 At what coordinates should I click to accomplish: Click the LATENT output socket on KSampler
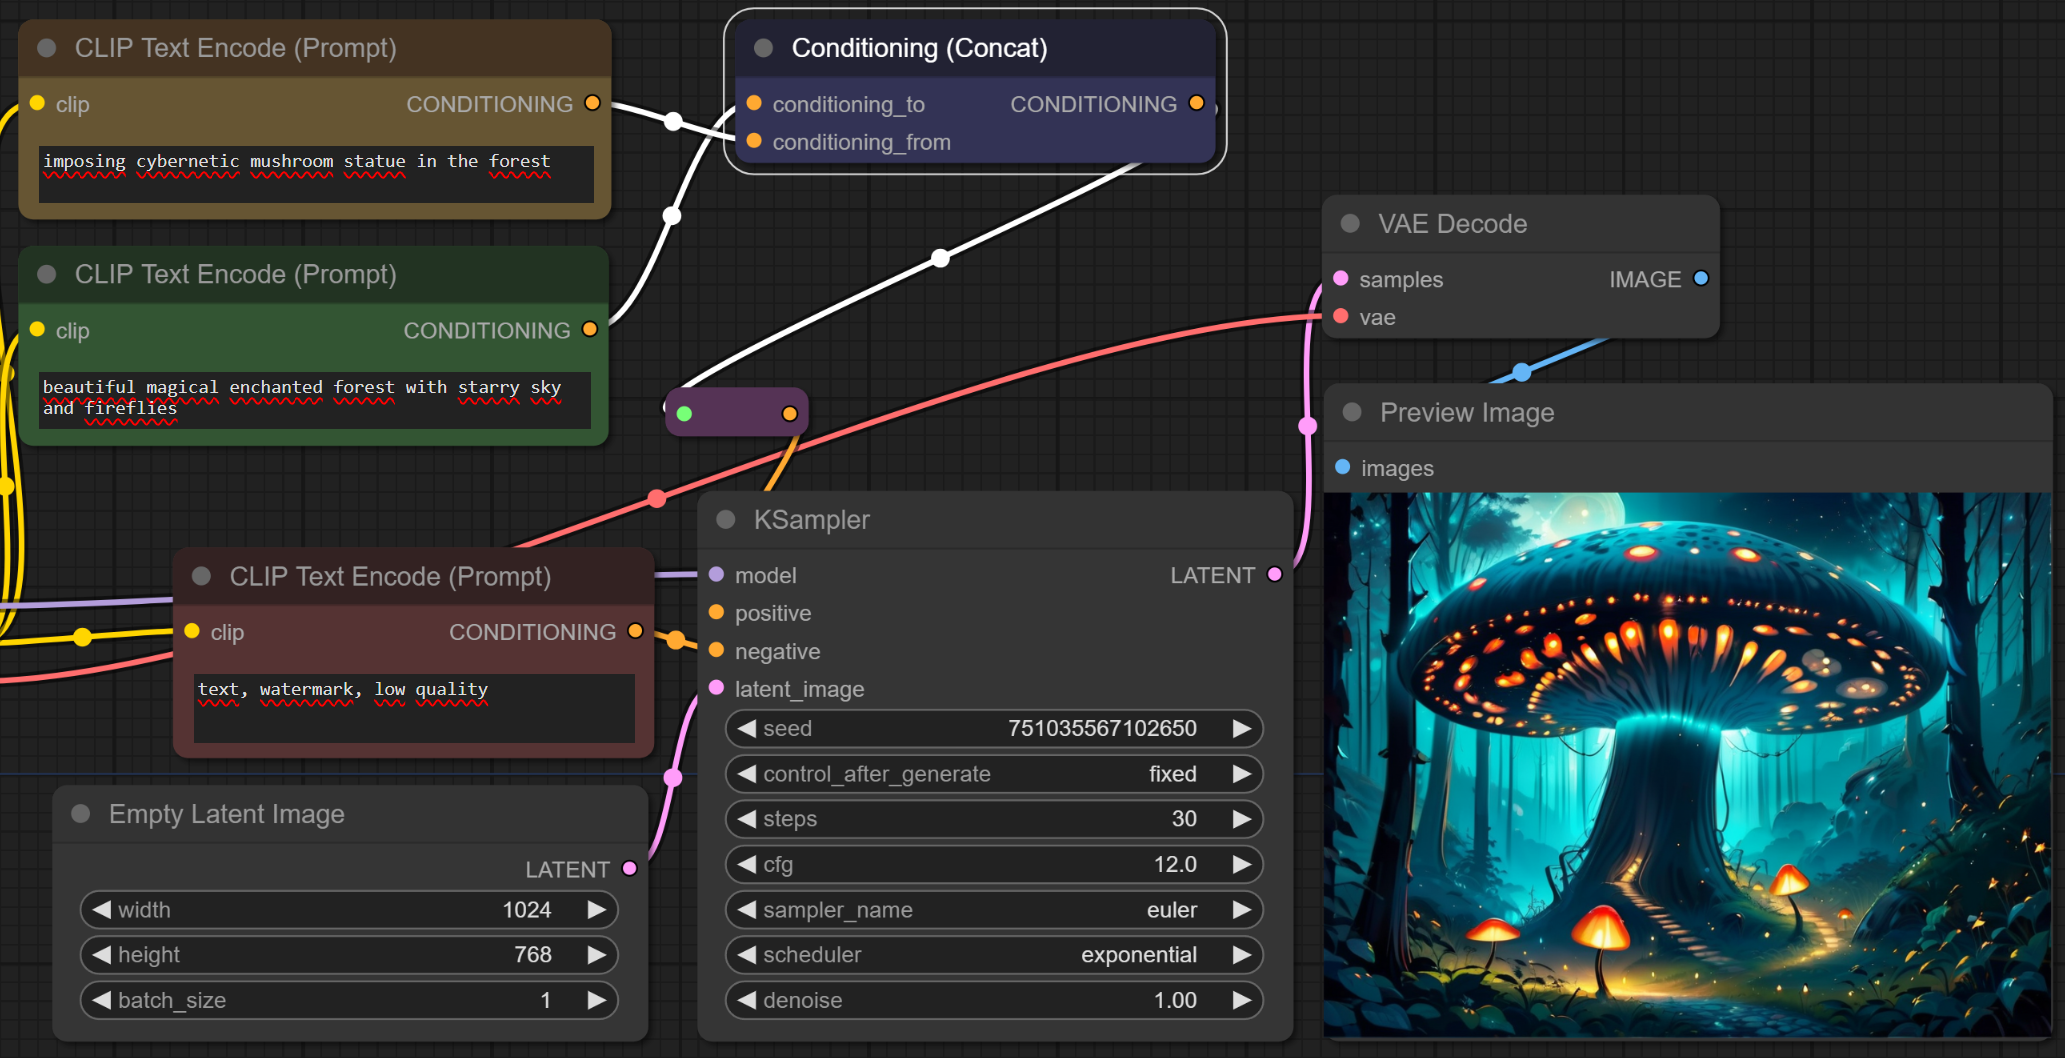point(1274,575)
